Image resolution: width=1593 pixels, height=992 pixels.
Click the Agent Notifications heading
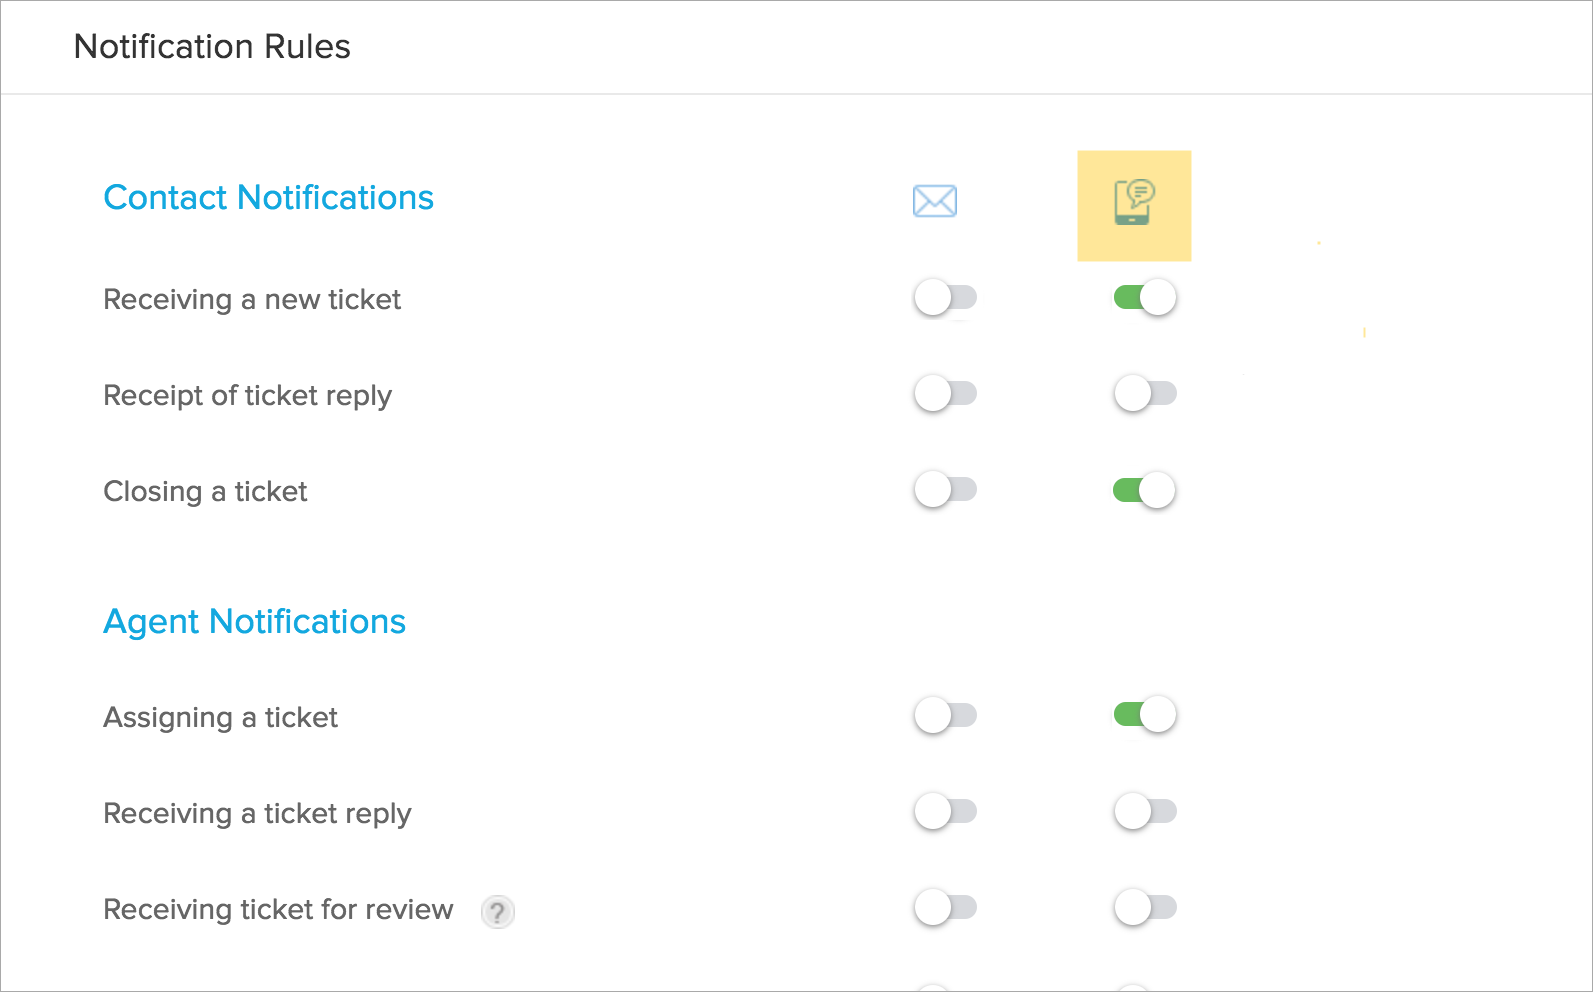tap(254, 622)
